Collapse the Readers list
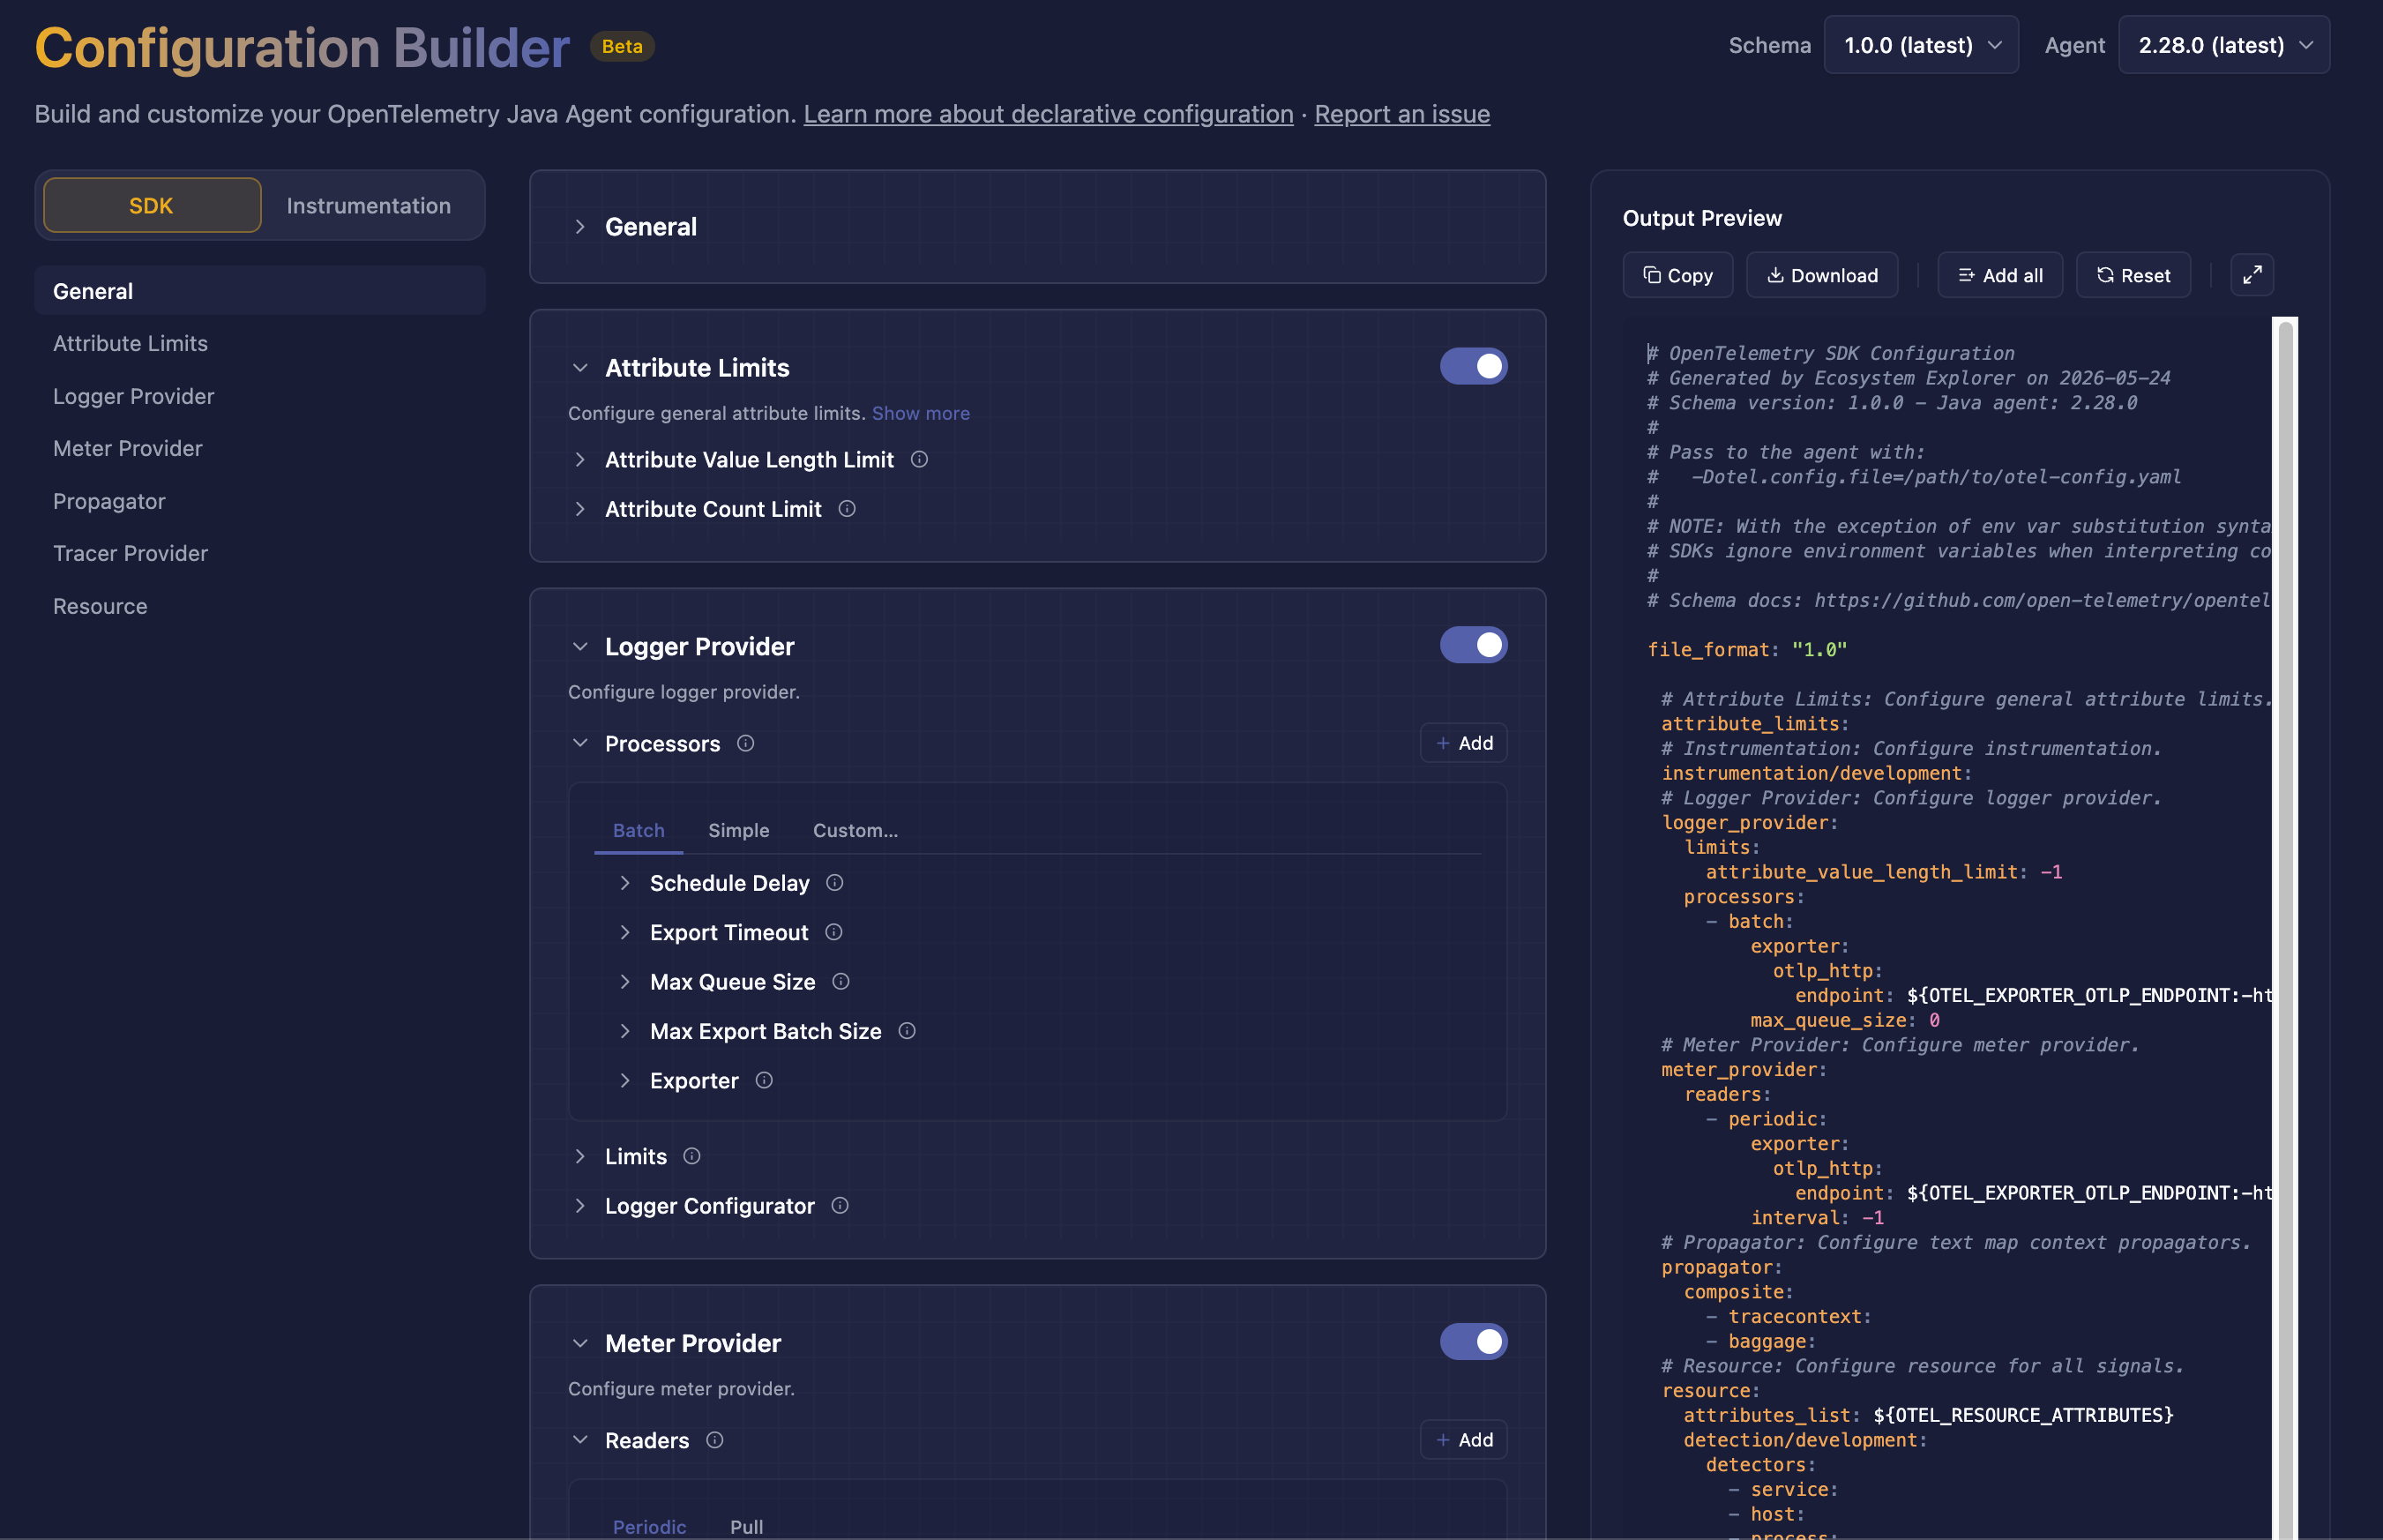 point(580,1440)
